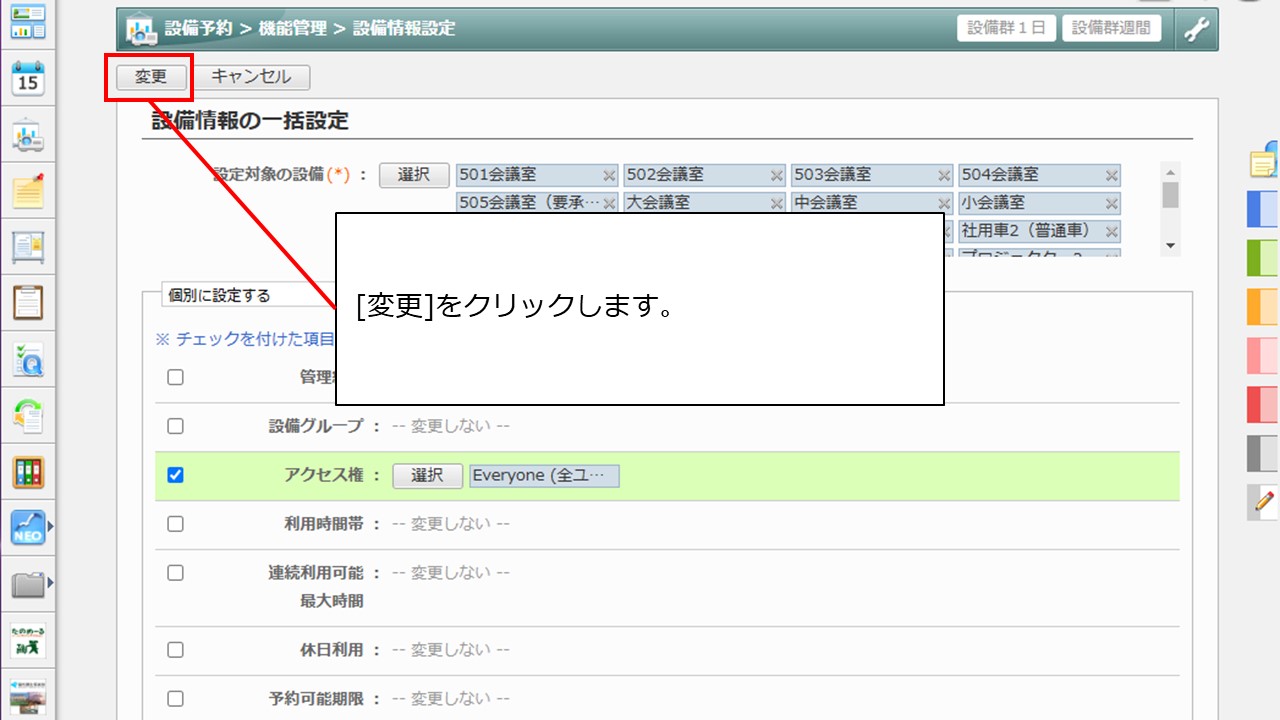
Task: Open the clipboard icon in left sidebar
Action: tap(28, 301)
